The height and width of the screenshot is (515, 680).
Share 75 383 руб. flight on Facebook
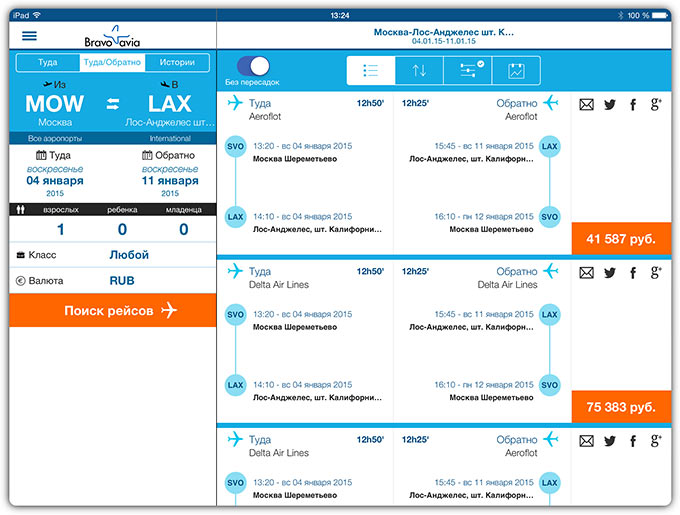(633, 273)
